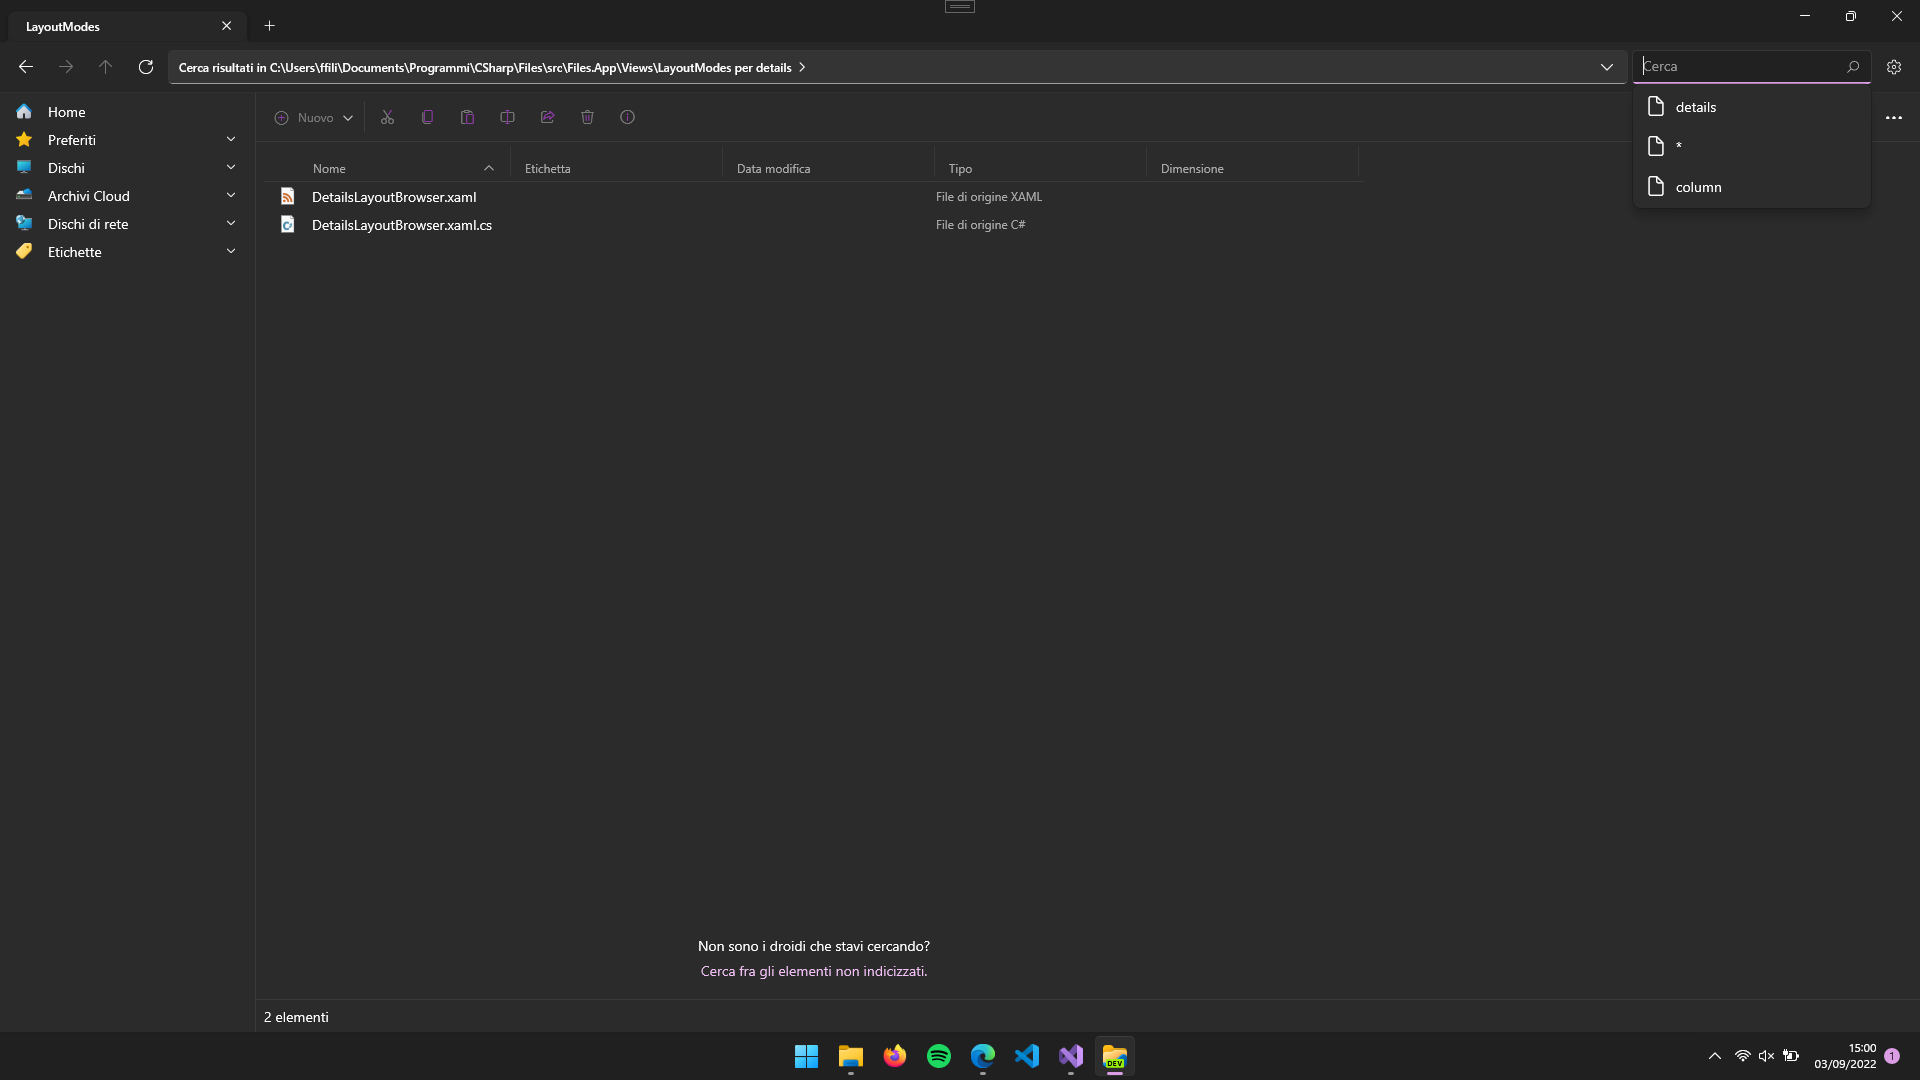The width and height of the screenshot is (1920, 1080).
Task: Open Home in the sidebar
Action: [x=127, y=111]
